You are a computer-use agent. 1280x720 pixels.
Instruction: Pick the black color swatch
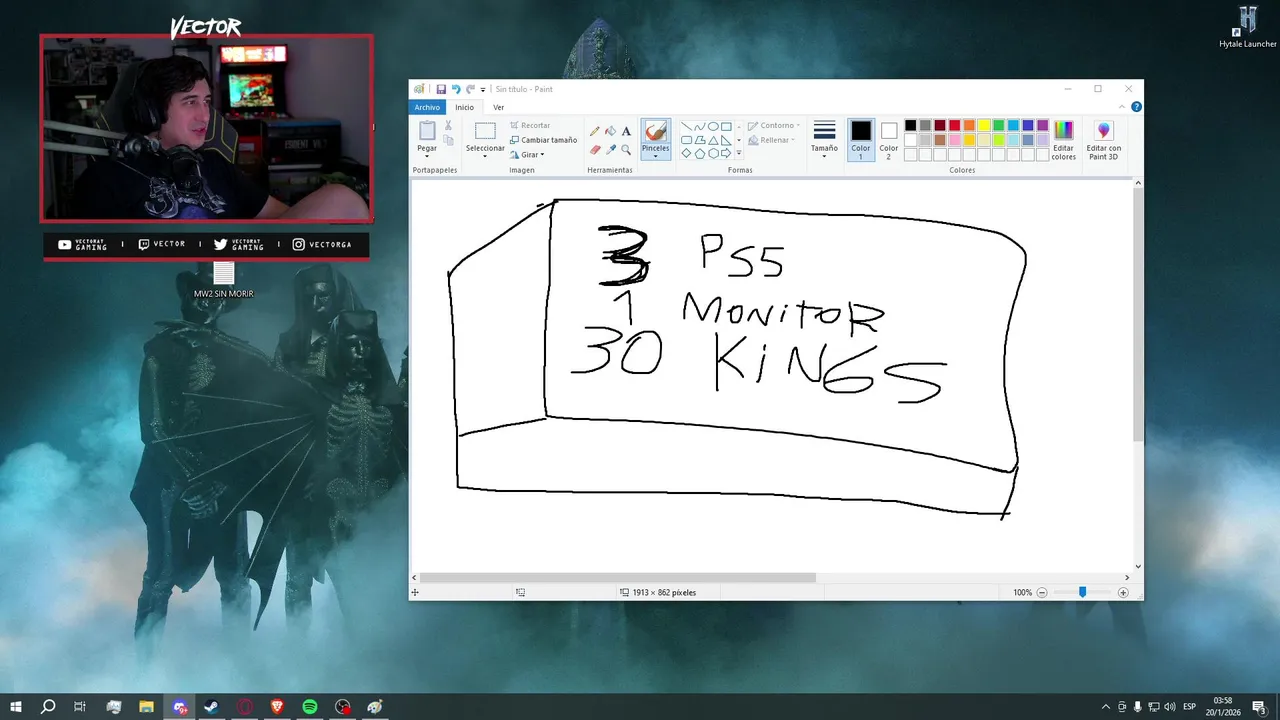[910, 125]
